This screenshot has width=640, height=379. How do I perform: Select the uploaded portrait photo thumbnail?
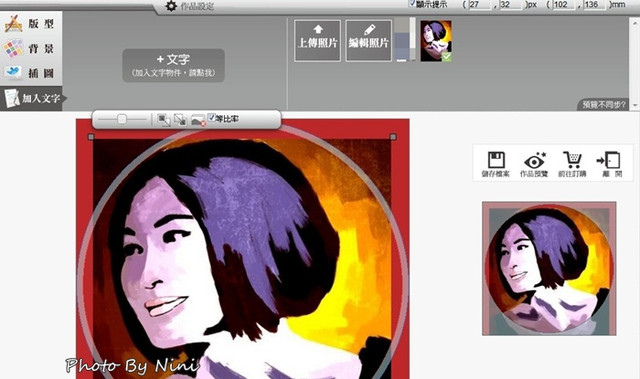(x=436, y=41)
